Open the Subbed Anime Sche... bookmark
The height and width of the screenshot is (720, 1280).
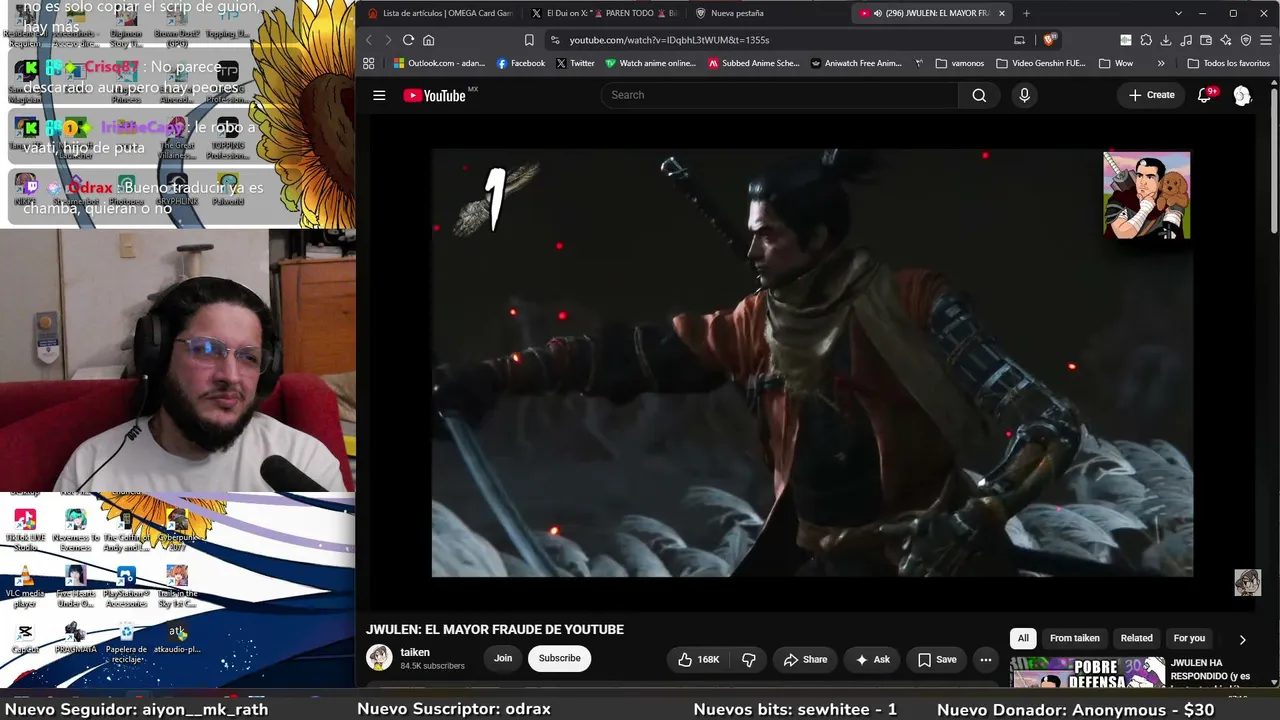pyautogui.click(x=753, y=63)
